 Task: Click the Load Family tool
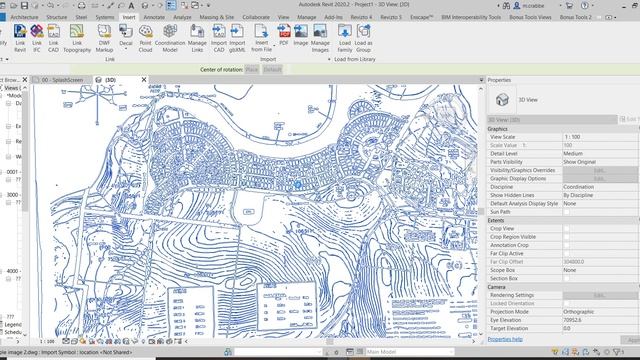tap(345, 38)
